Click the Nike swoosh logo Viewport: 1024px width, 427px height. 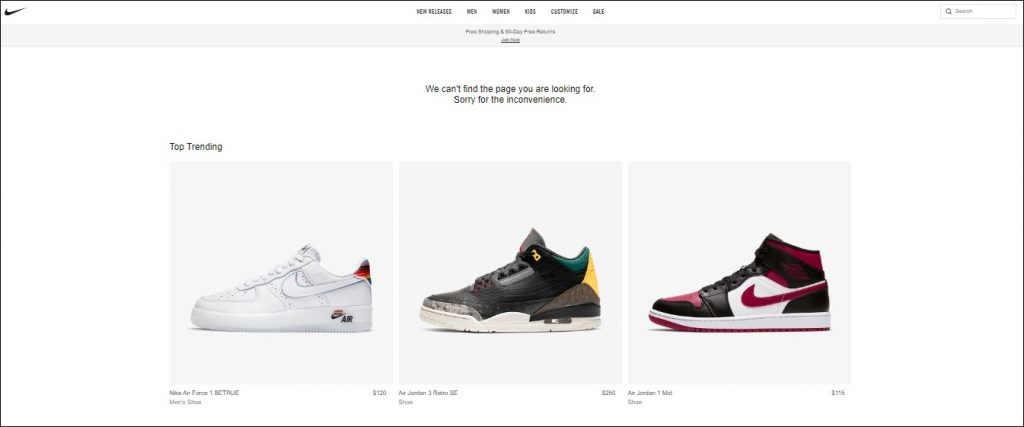tap(14, 11)
